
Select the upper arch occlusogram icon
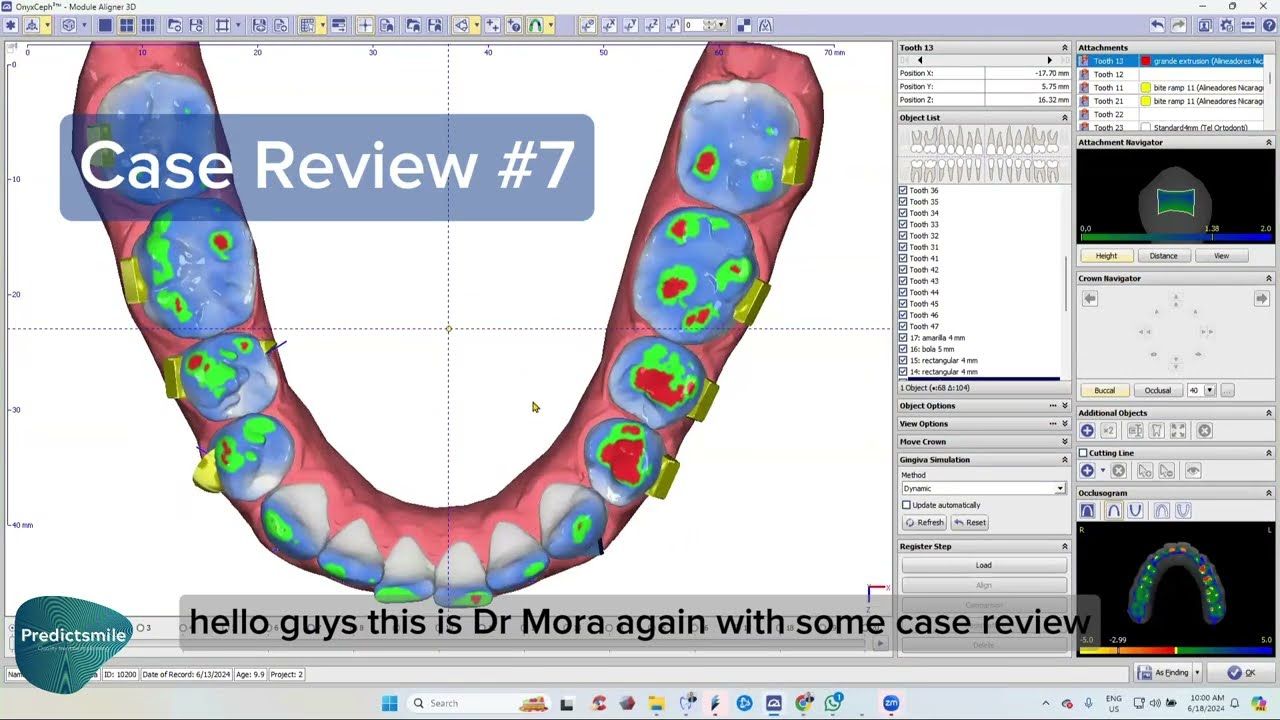[1113, 511]
